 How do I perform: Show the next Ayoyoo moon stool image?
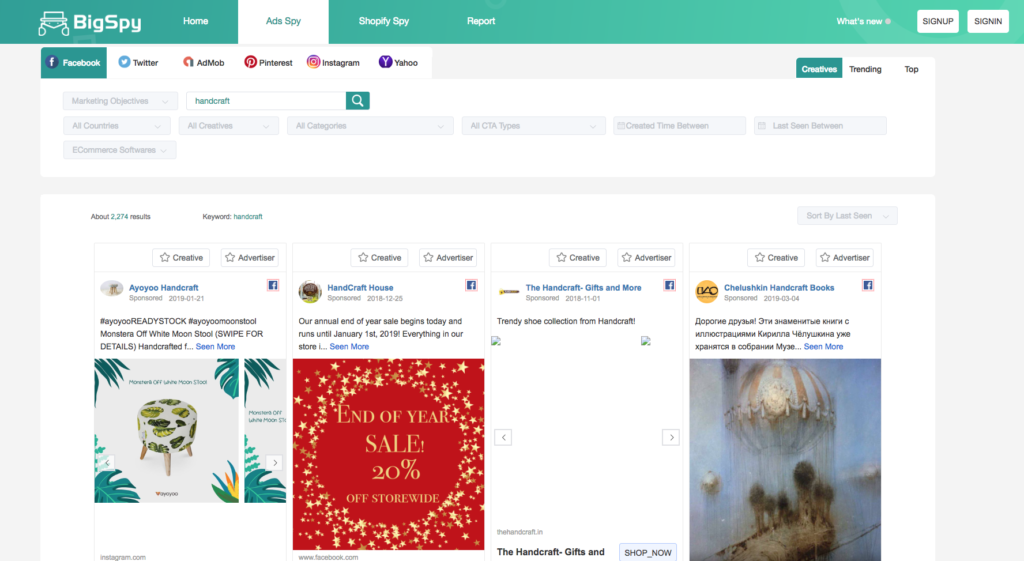point(275,462)
